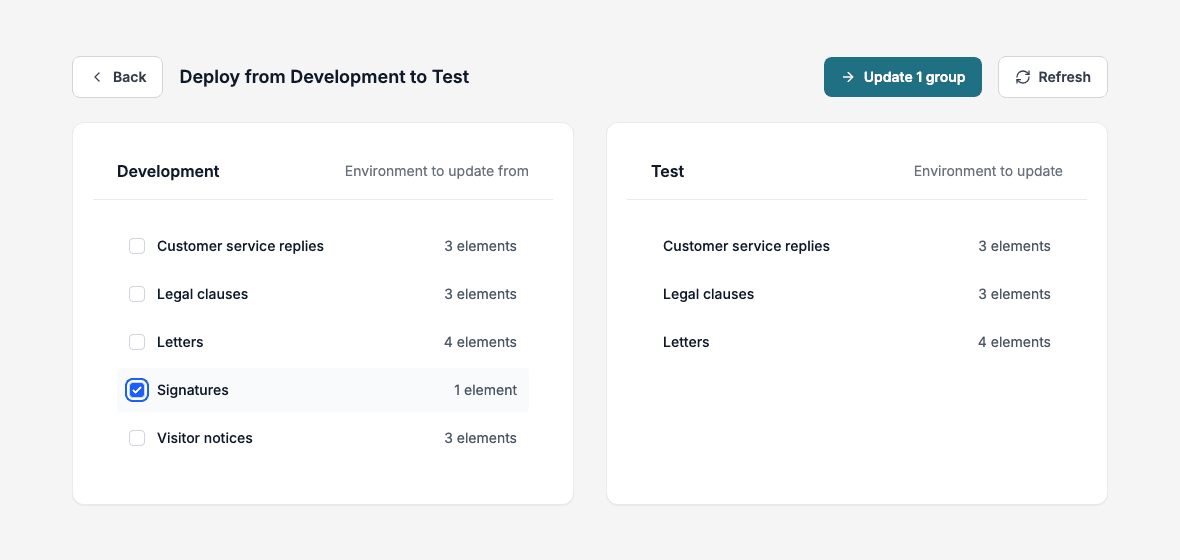Screen dimensions: 1180x560
Task: Click the Signatures label in Development
Action: (x=193, y=390)
